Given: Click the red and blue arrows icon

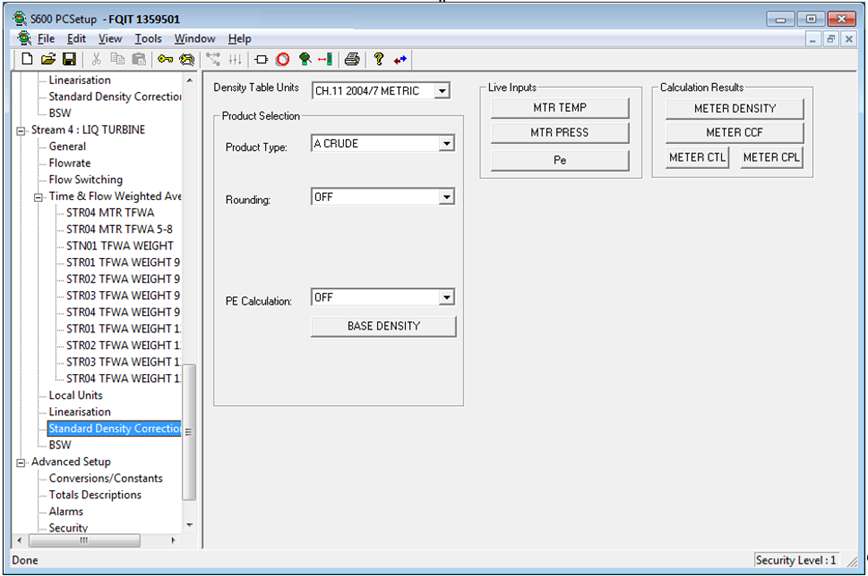Looking at the screenshot, I should (x=400, y=59).
